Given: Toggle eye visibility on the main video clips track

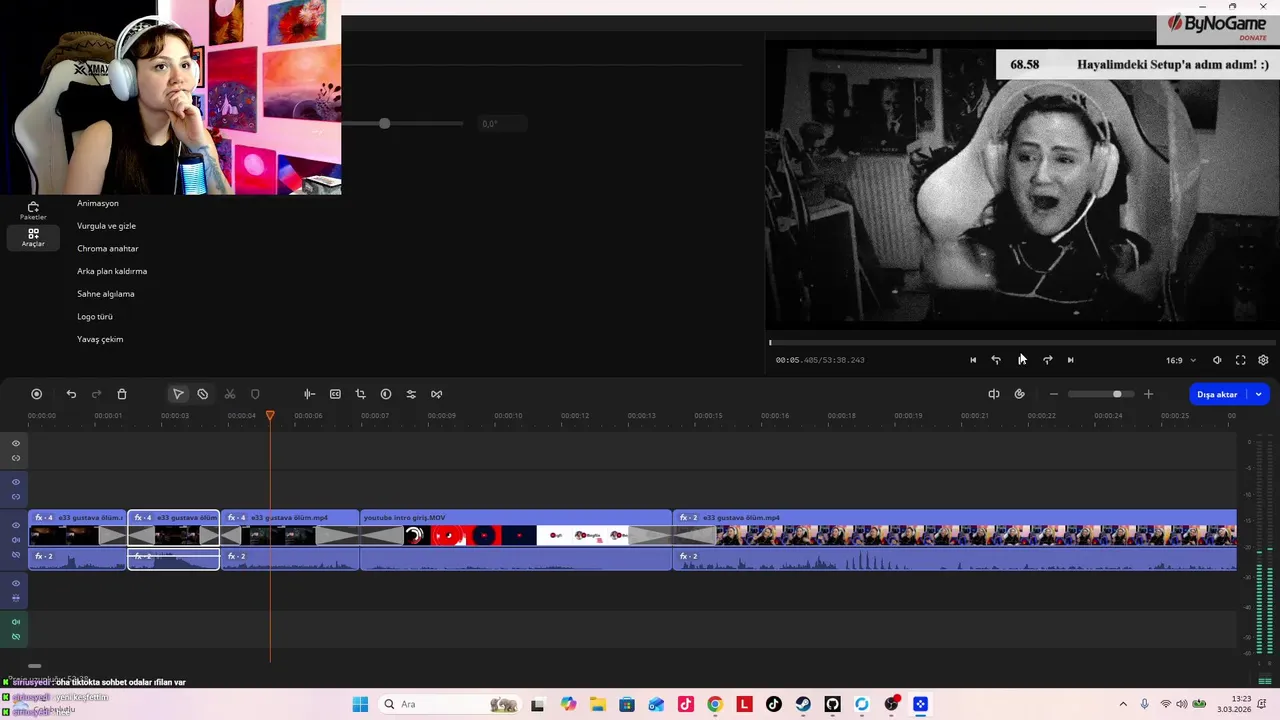Looking at the screenshot, I should pos(16,525).
